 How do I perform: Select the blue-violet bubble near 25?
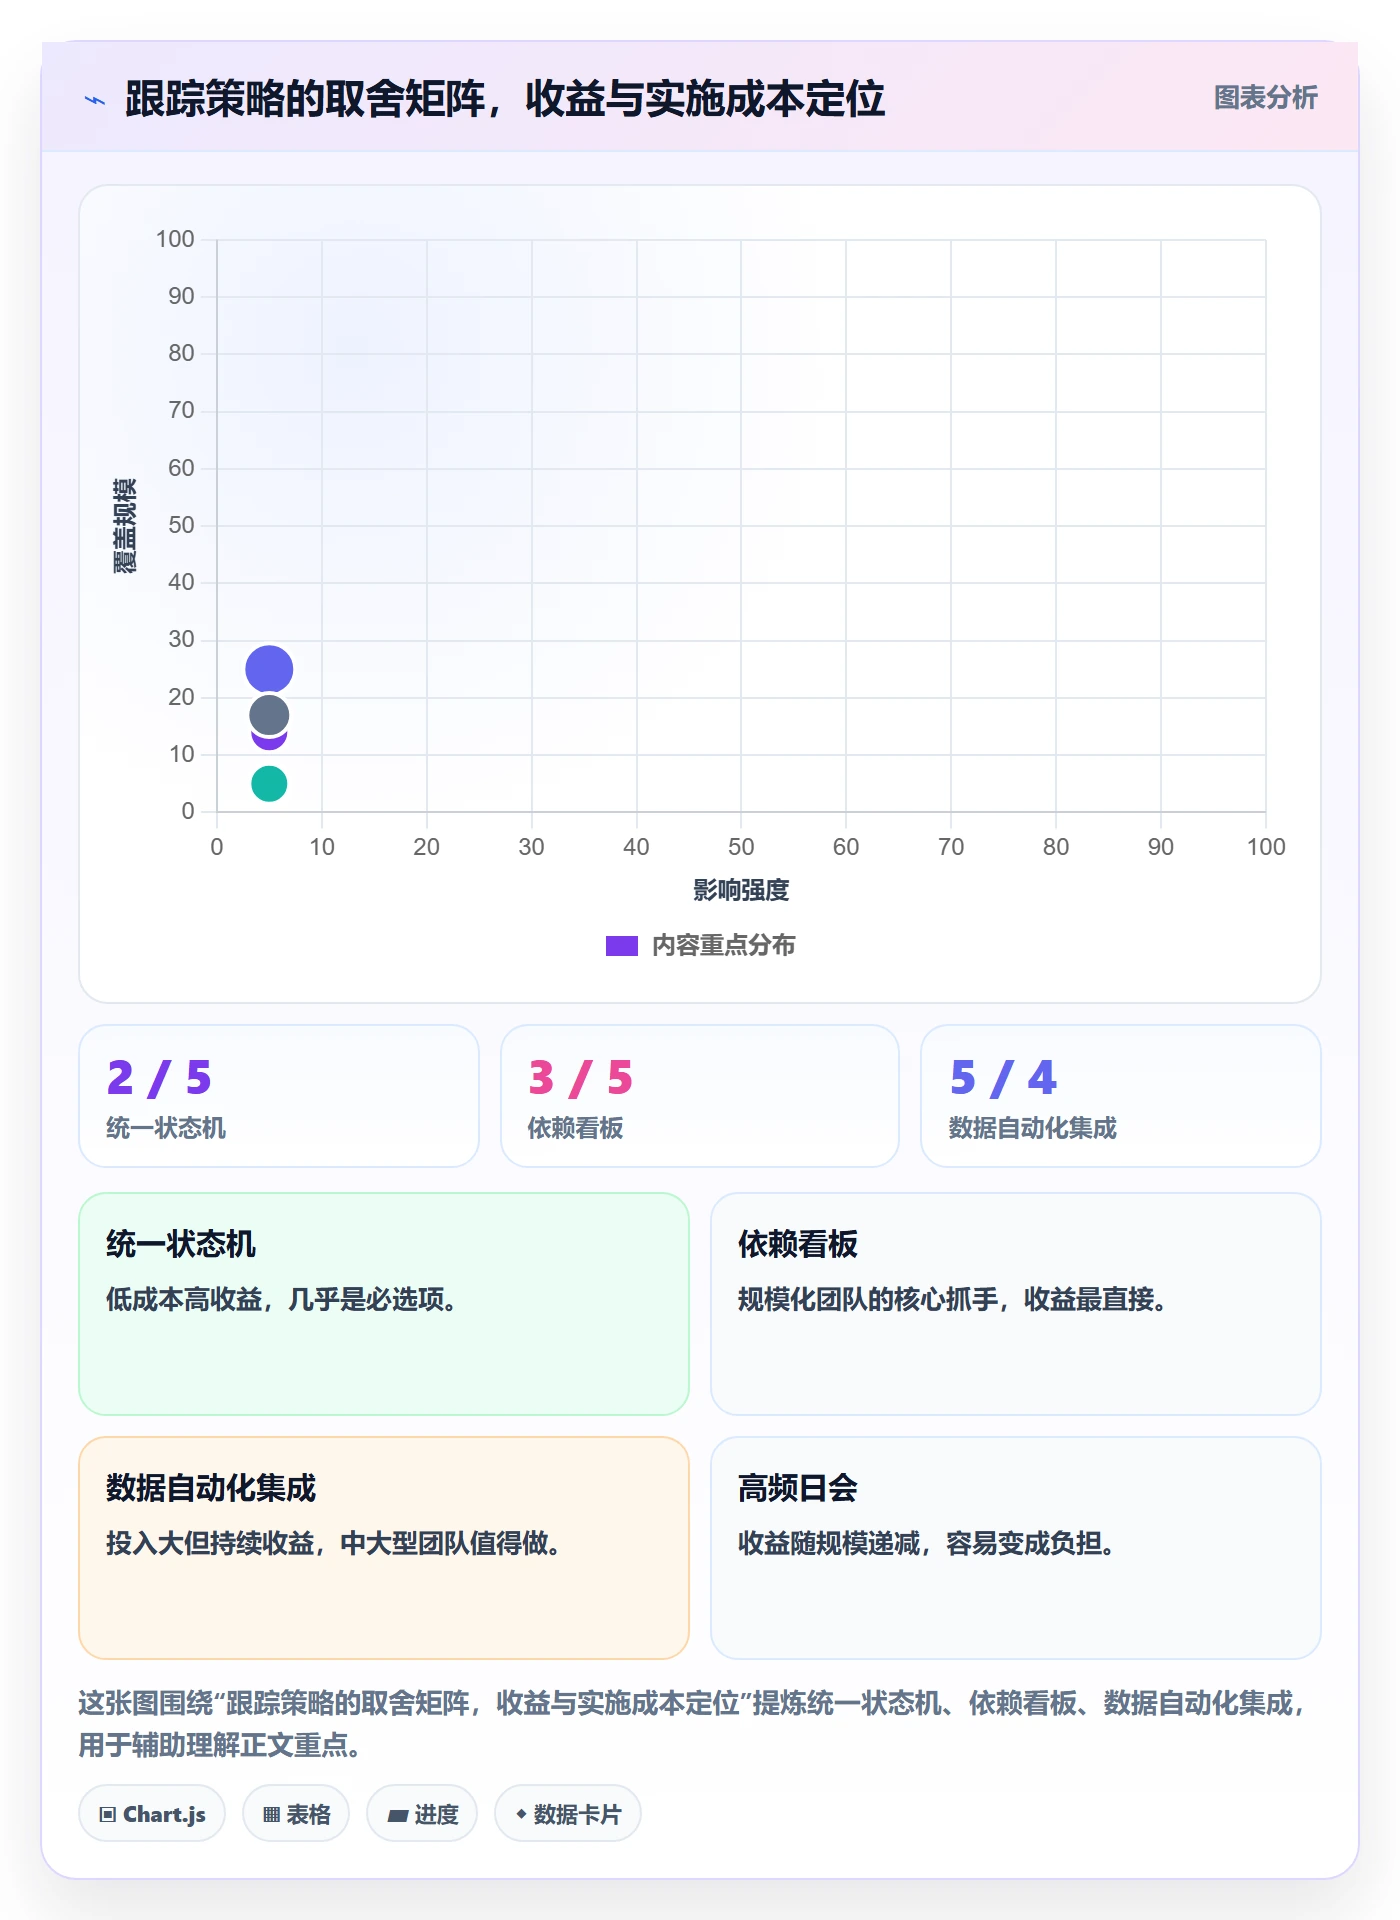tap(269, 669)
